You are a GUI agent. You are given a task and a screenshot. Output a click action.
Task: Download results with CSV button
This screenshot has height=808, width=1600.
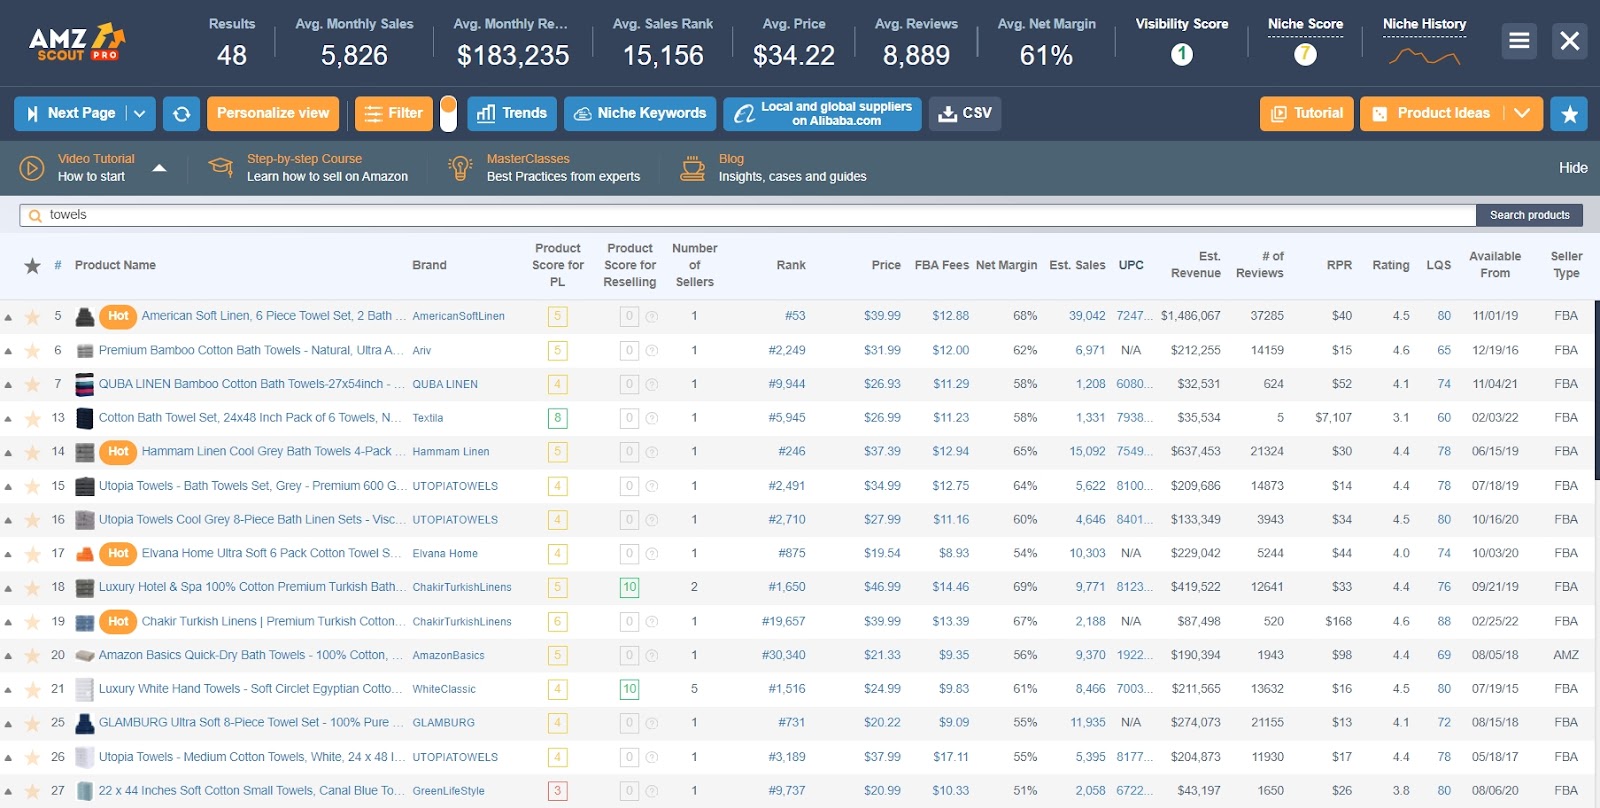[x=965, y=114]
